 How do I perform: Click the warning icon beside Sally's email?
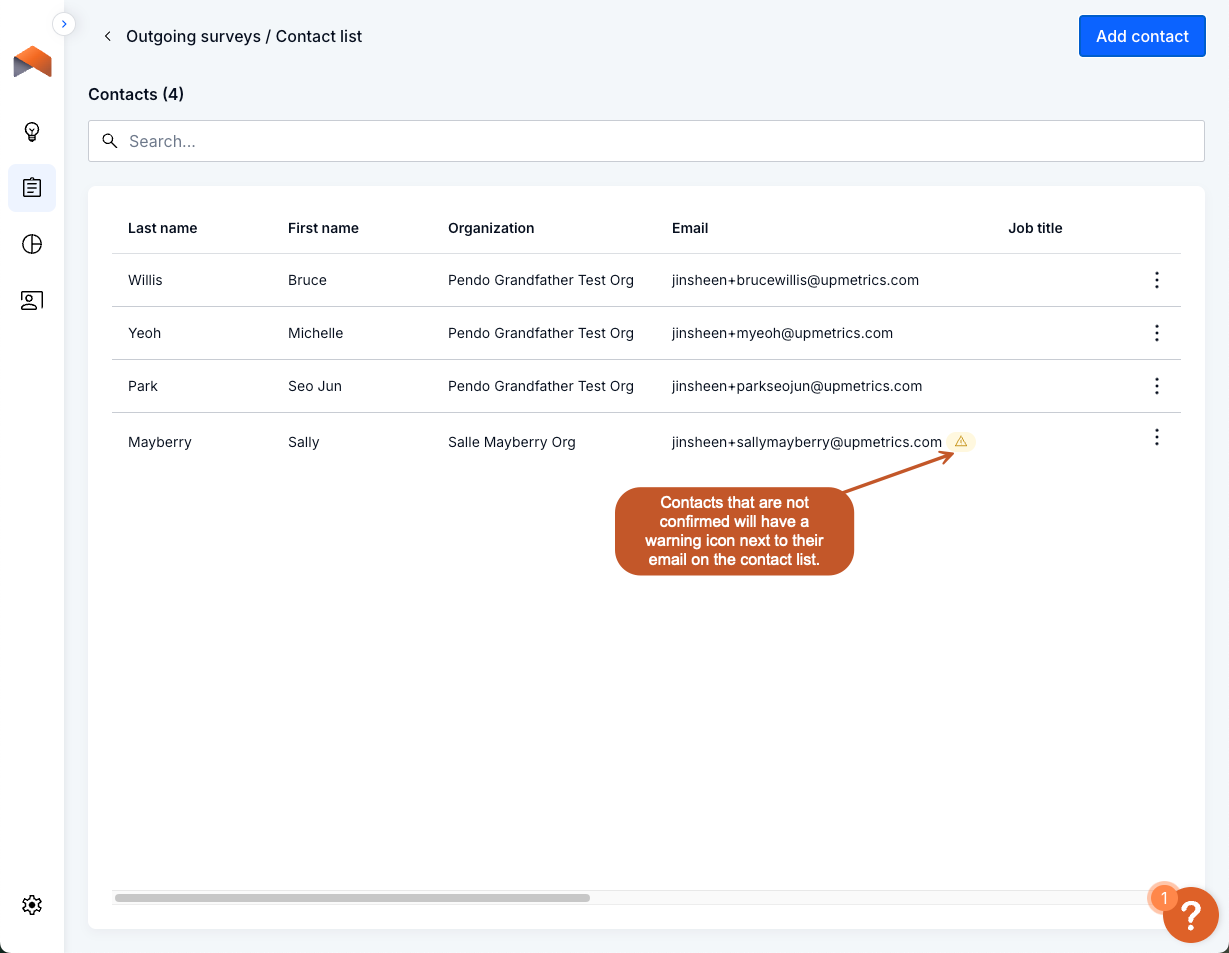[961, 441]
